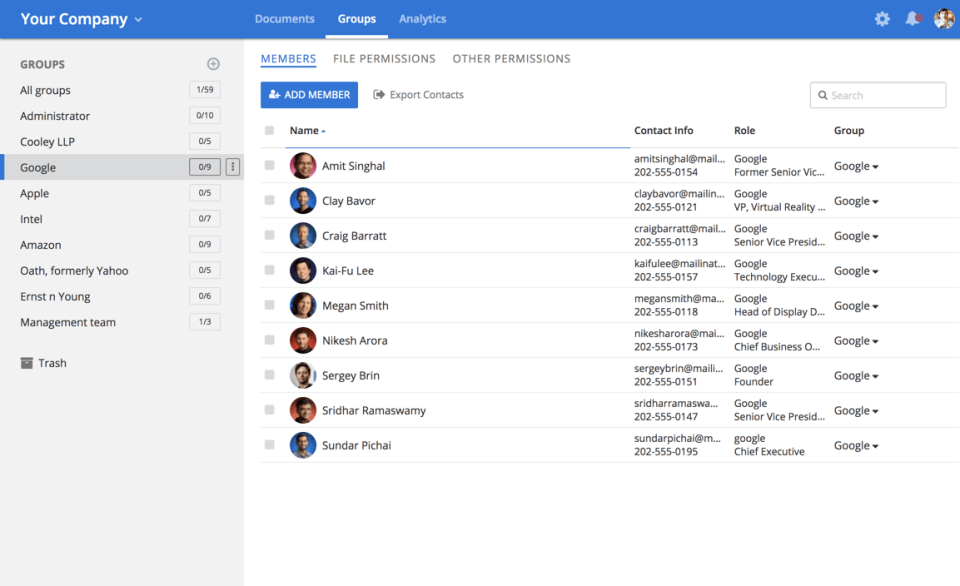Open the user profile avatar menu
This screenshot has height=586, width=960.
coord(944,19)
